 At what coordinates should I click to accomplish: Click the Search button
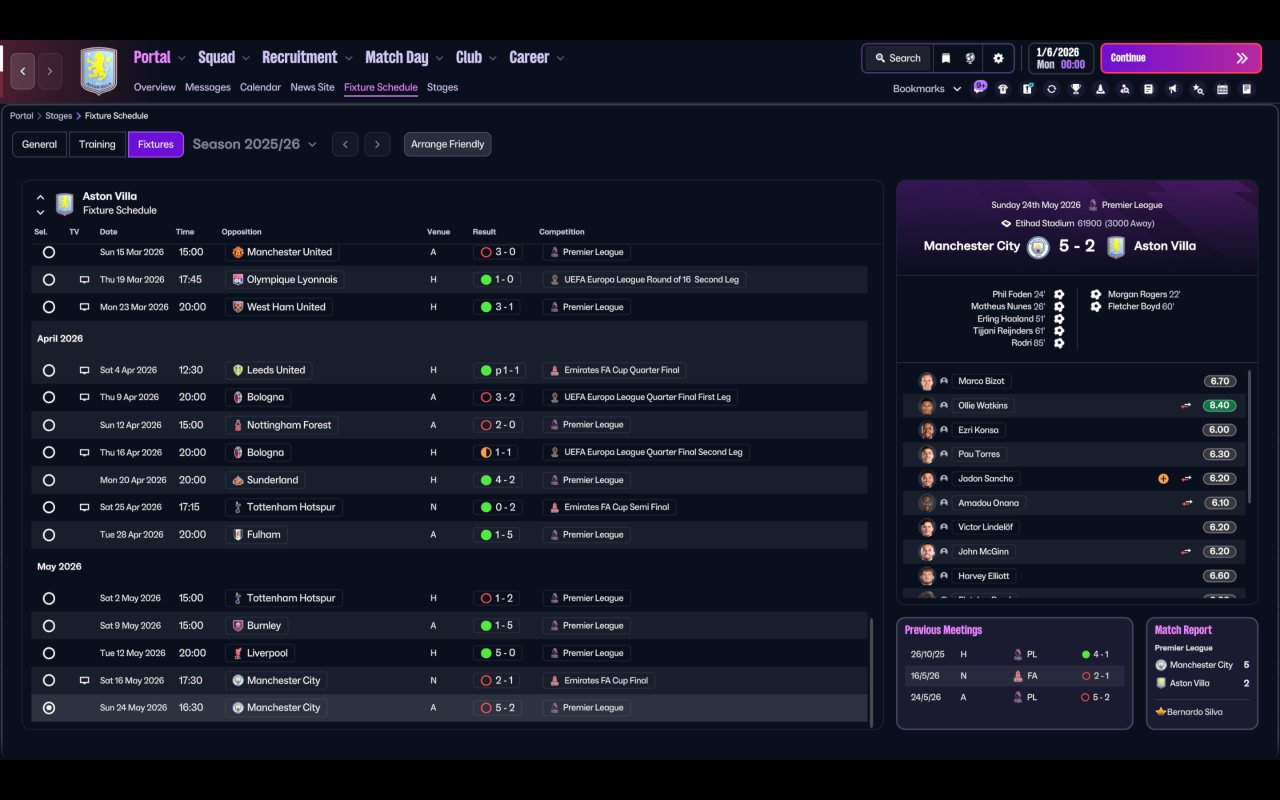(x=897, y=58)
